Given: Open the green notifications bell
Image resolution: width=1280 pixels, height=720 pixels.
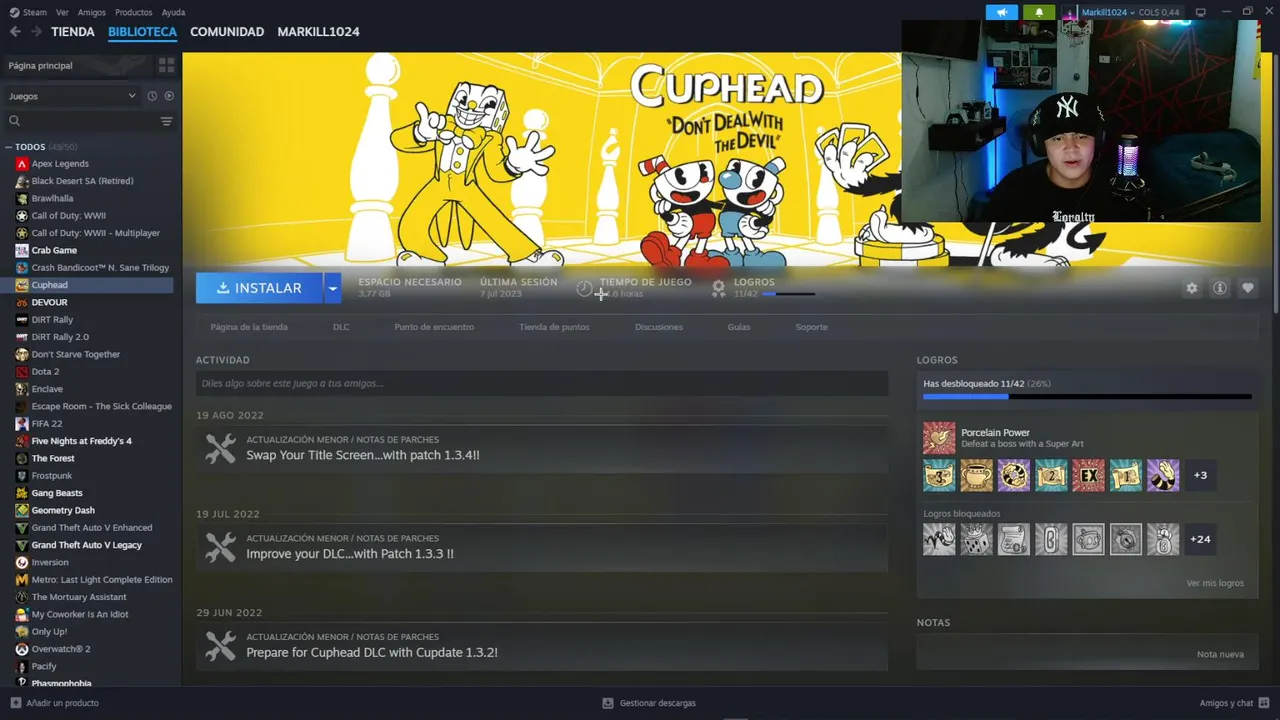Looking at the screenshot, I should pos(1039,12).
